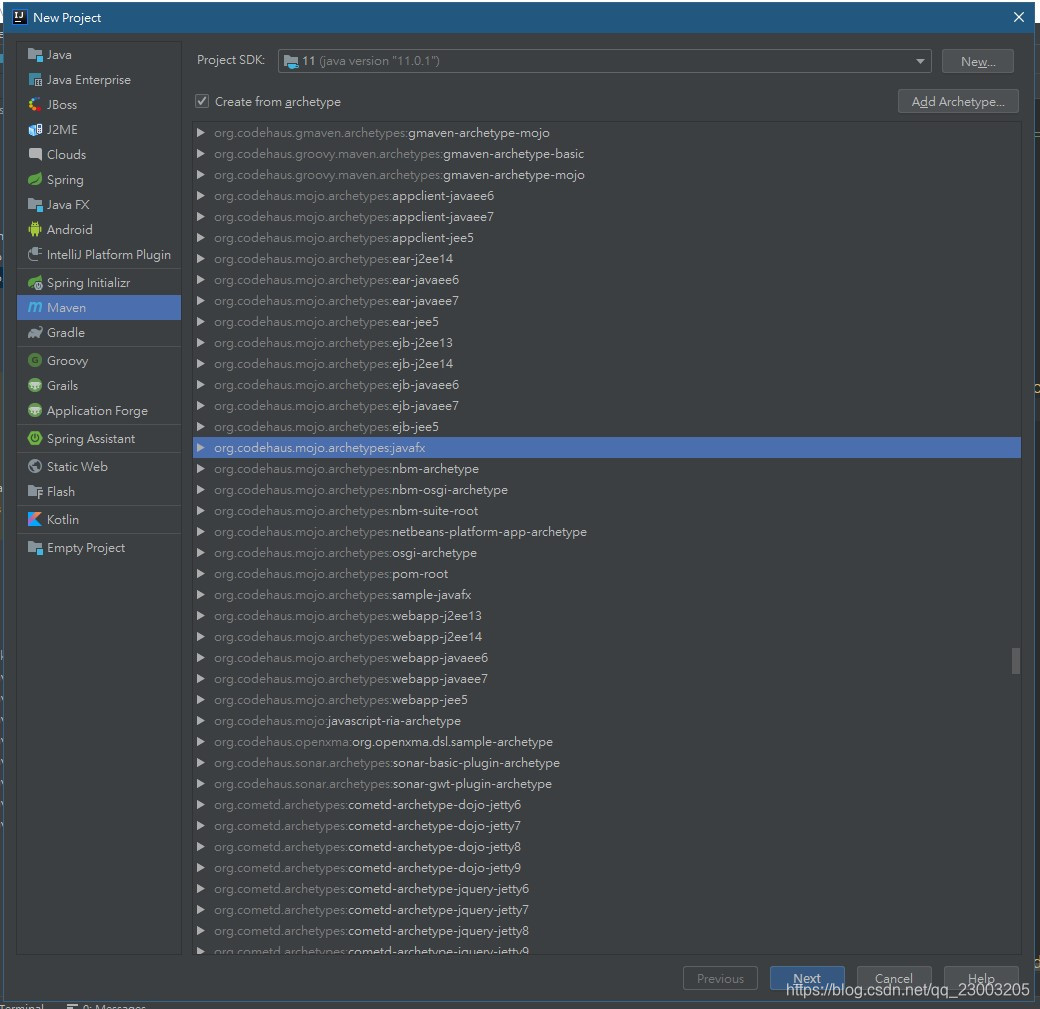Screen dimensions: 1040x1009
Task: Click the IntelliJ logo in title bar
Action: tap(20, 17)
